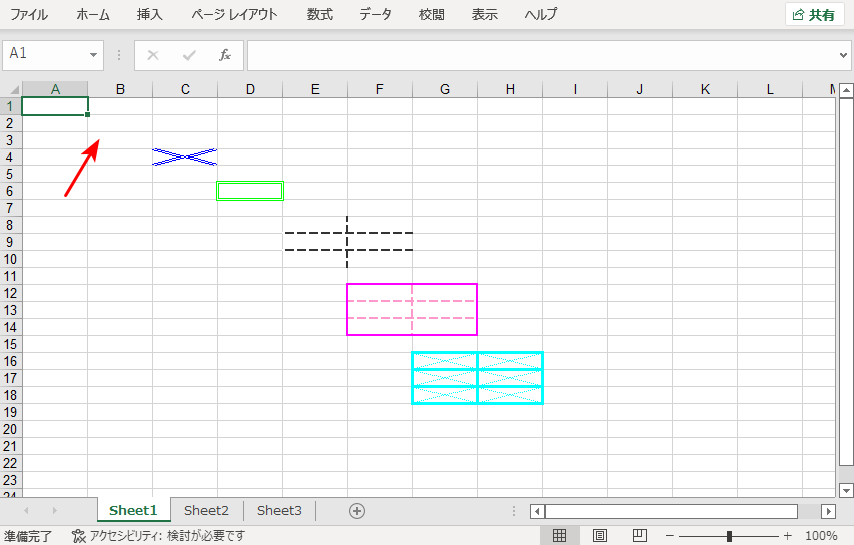Expand the Name Box dropdown arrow

(x=94, y=54)
